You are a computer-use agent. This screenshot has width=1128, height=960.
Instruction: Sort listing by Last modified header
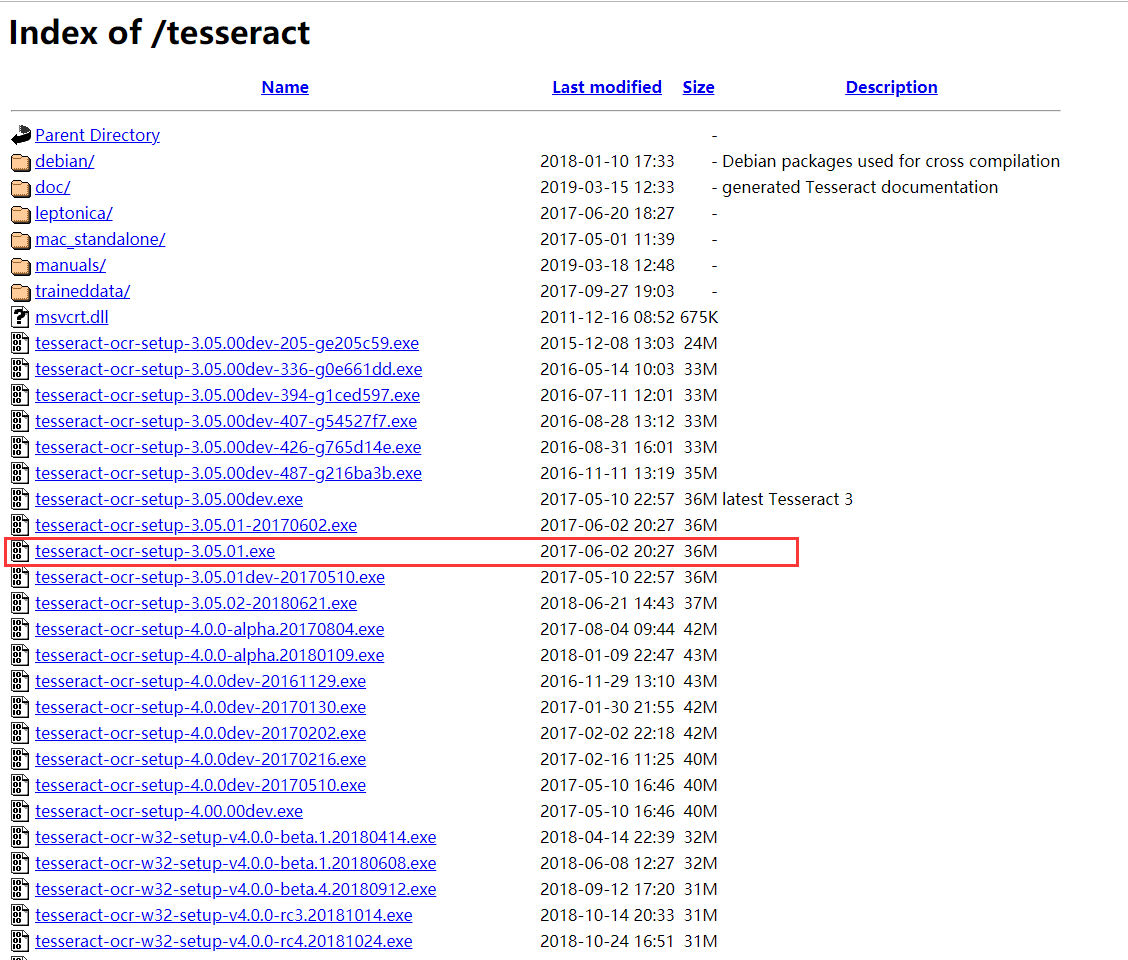[606, 87]
